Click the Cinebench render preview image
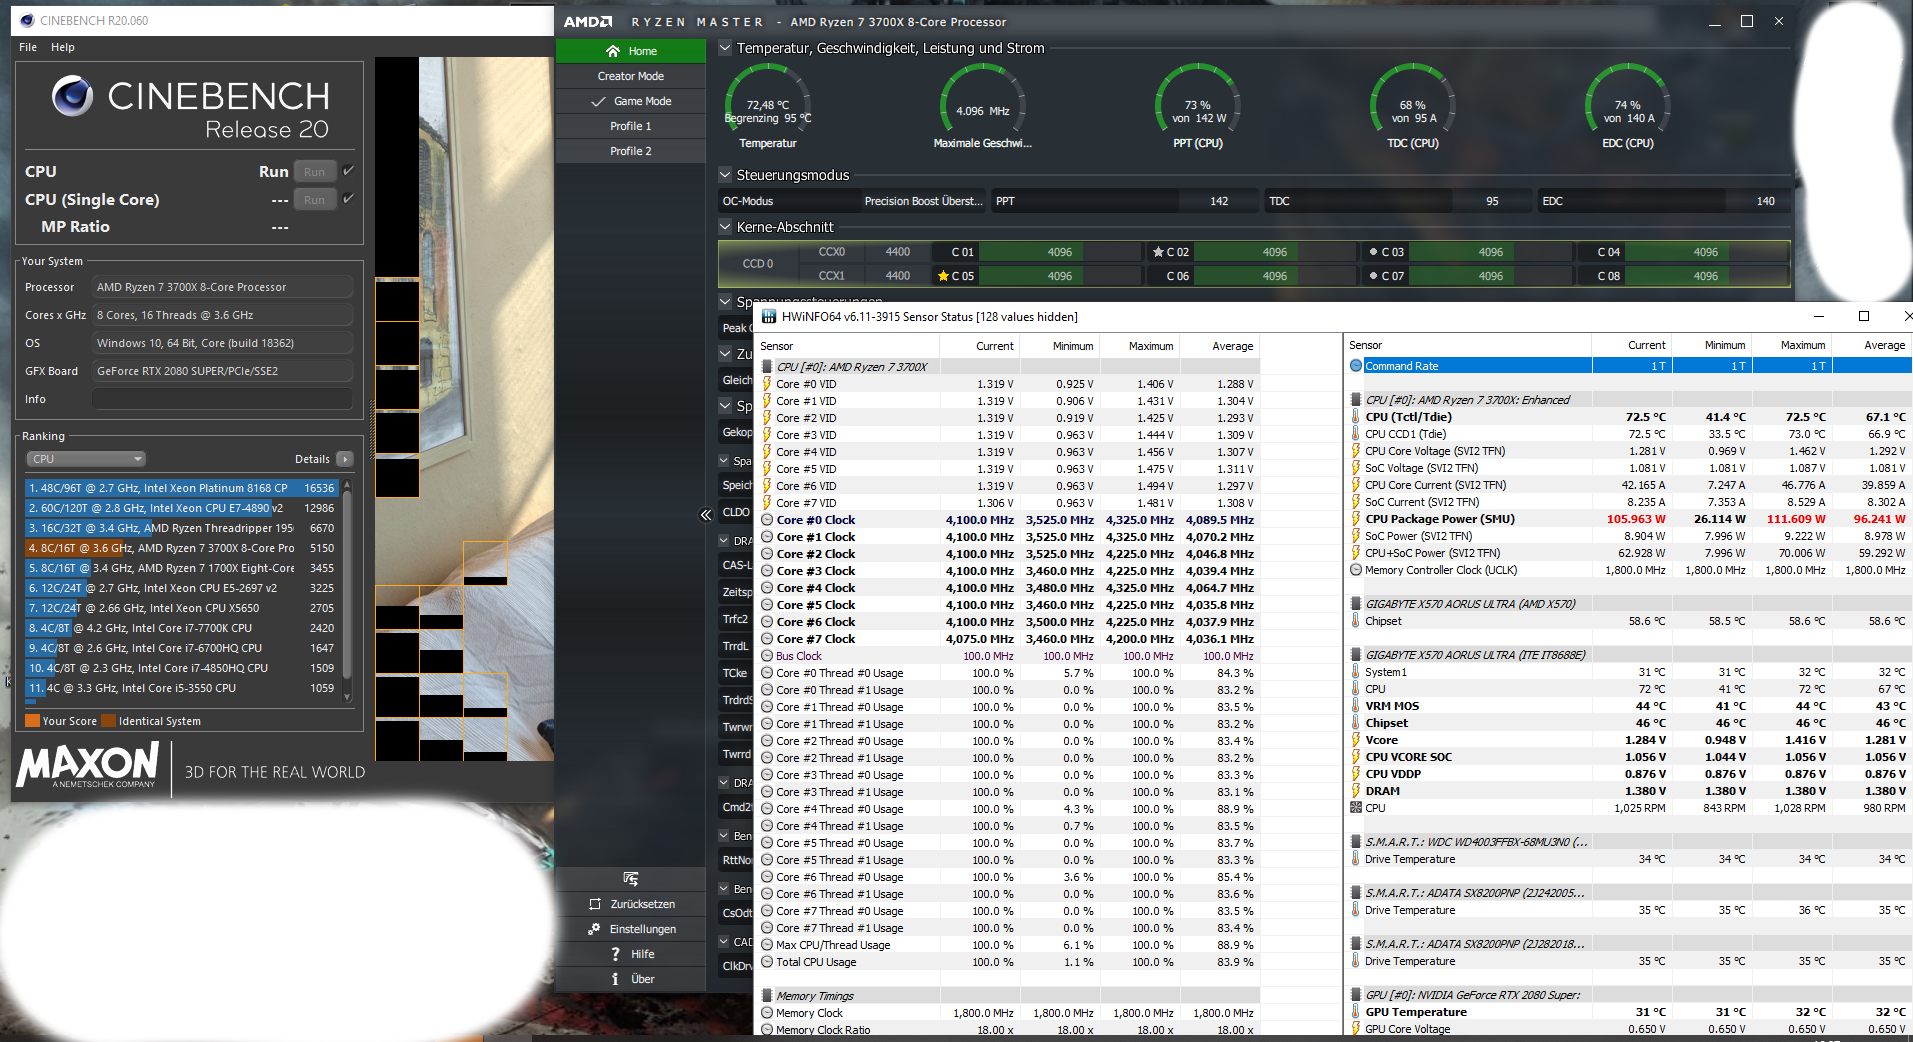Screen dimensions: 1913x1042 tap(464, 408)
